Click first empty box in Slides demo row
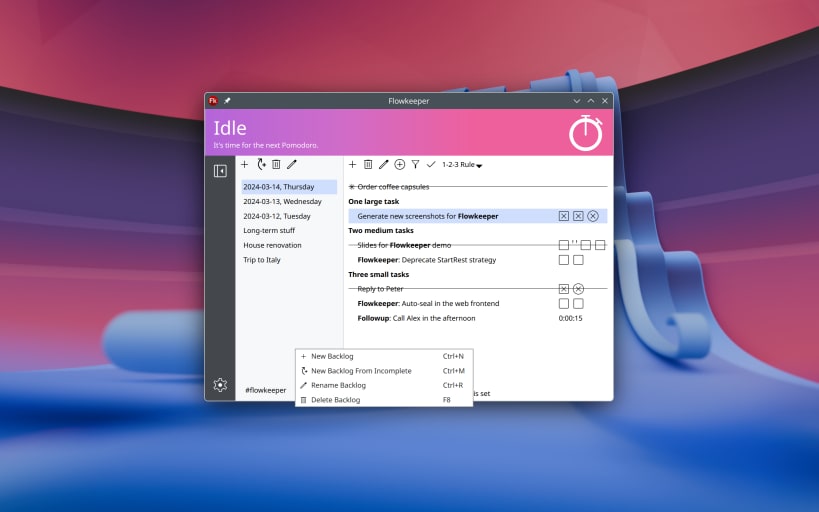This screenshot has width=819, height=512. (x=564, y=245)
